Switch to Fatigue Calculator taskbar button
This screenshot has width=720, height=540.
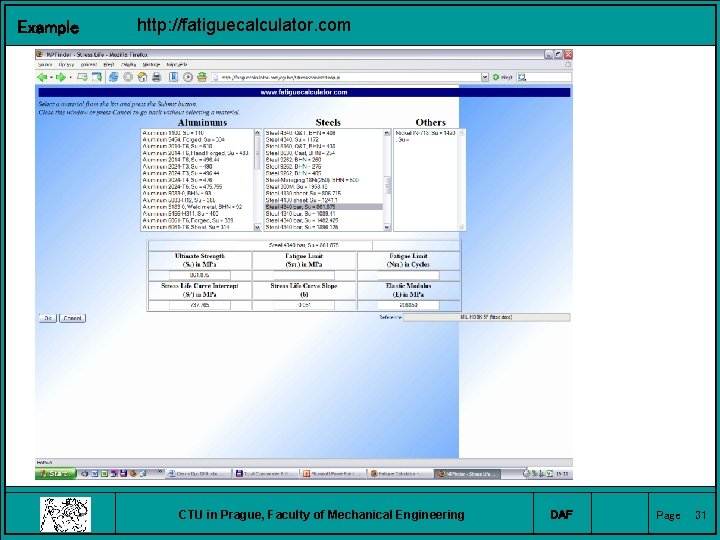coord(399,473)
